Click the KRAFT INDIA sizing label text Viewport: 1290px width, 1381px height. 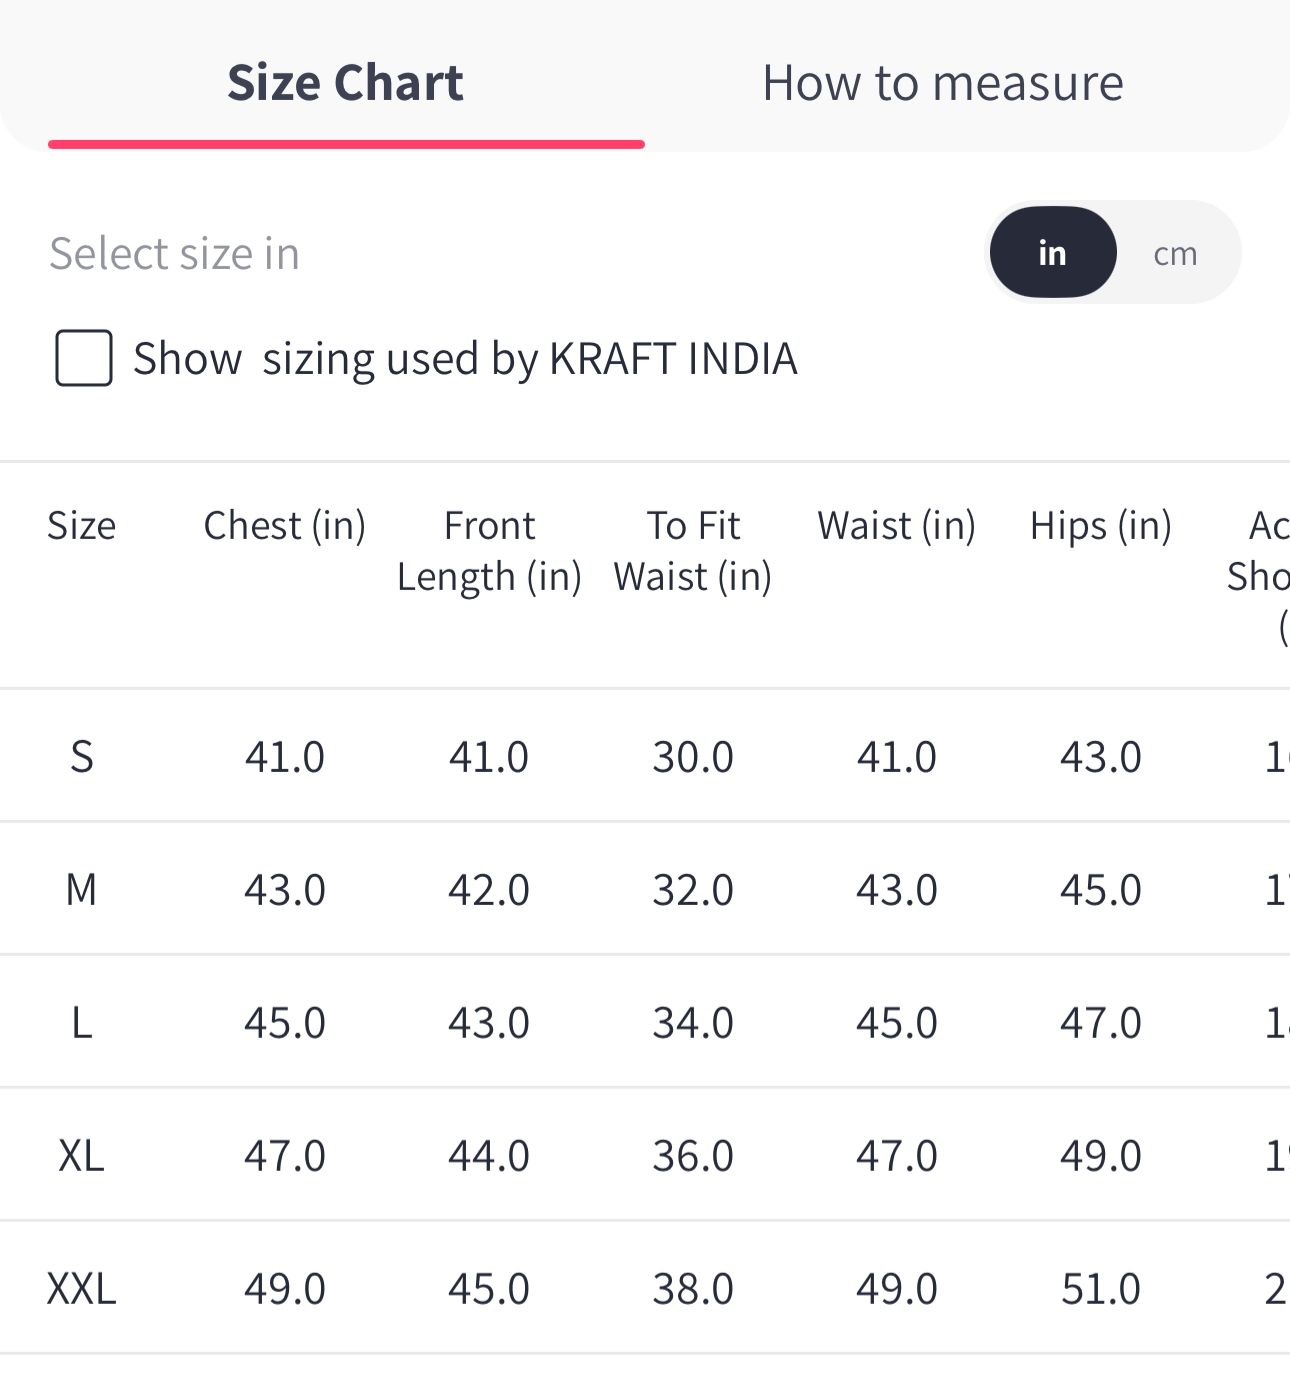click(x=465, y=359)
